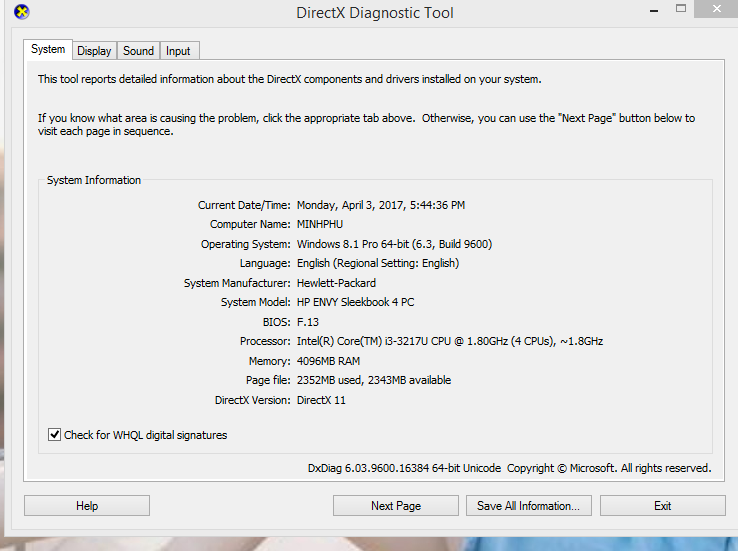Click the BIOS value F.13
Image resolution: width=738 pixels, height=551 pixels.
pos(308,322)
